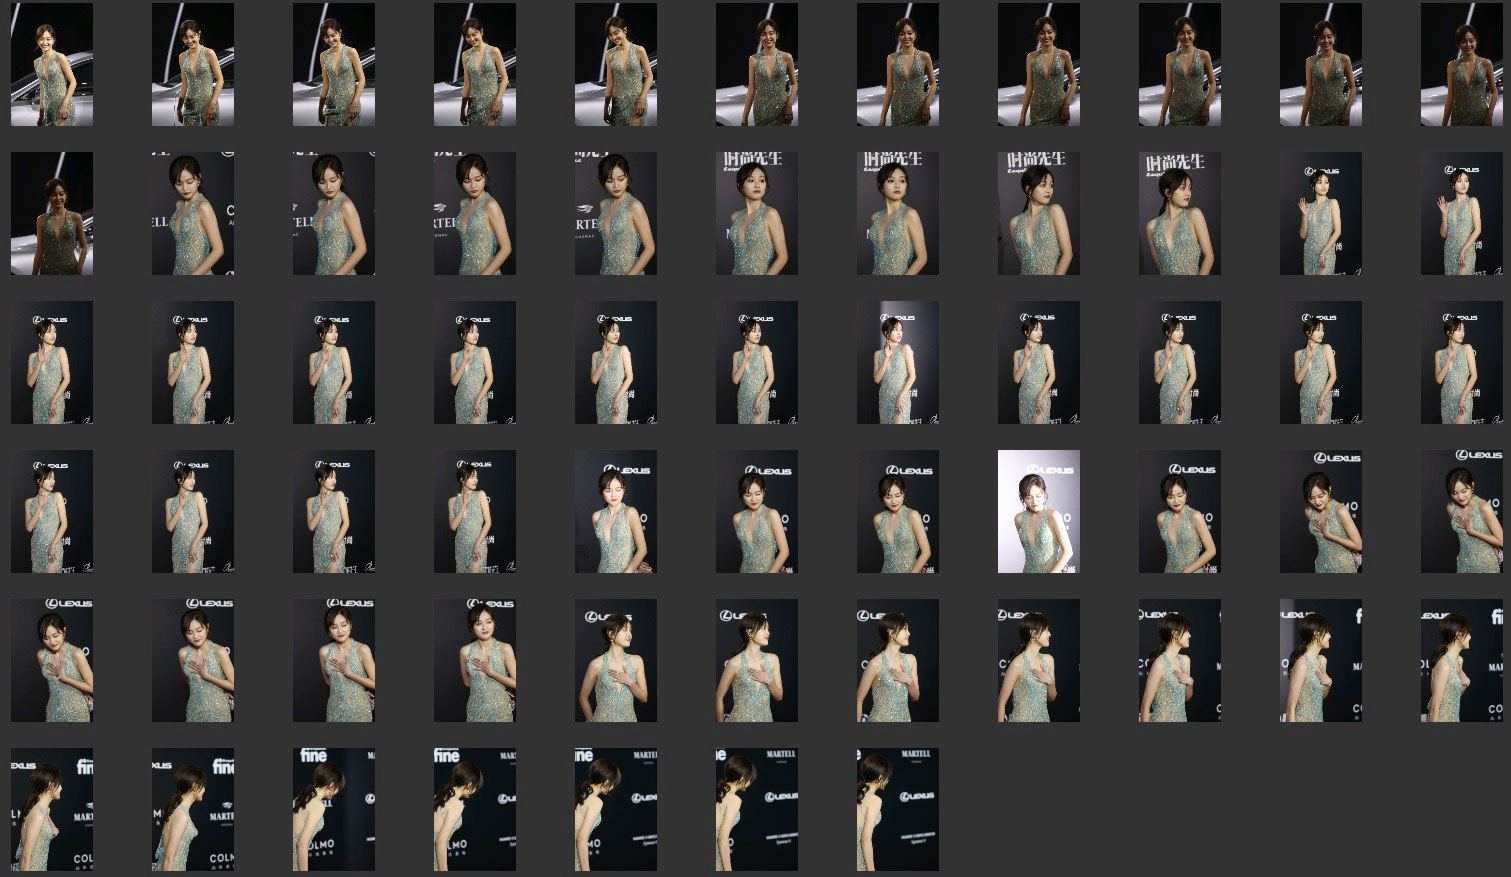Image resolution: width=1511 pixels, height=877 pixels.
Task: Click the last thumbnail in the fifth row
Action: pyautogui.click(x=1461, y=660)
